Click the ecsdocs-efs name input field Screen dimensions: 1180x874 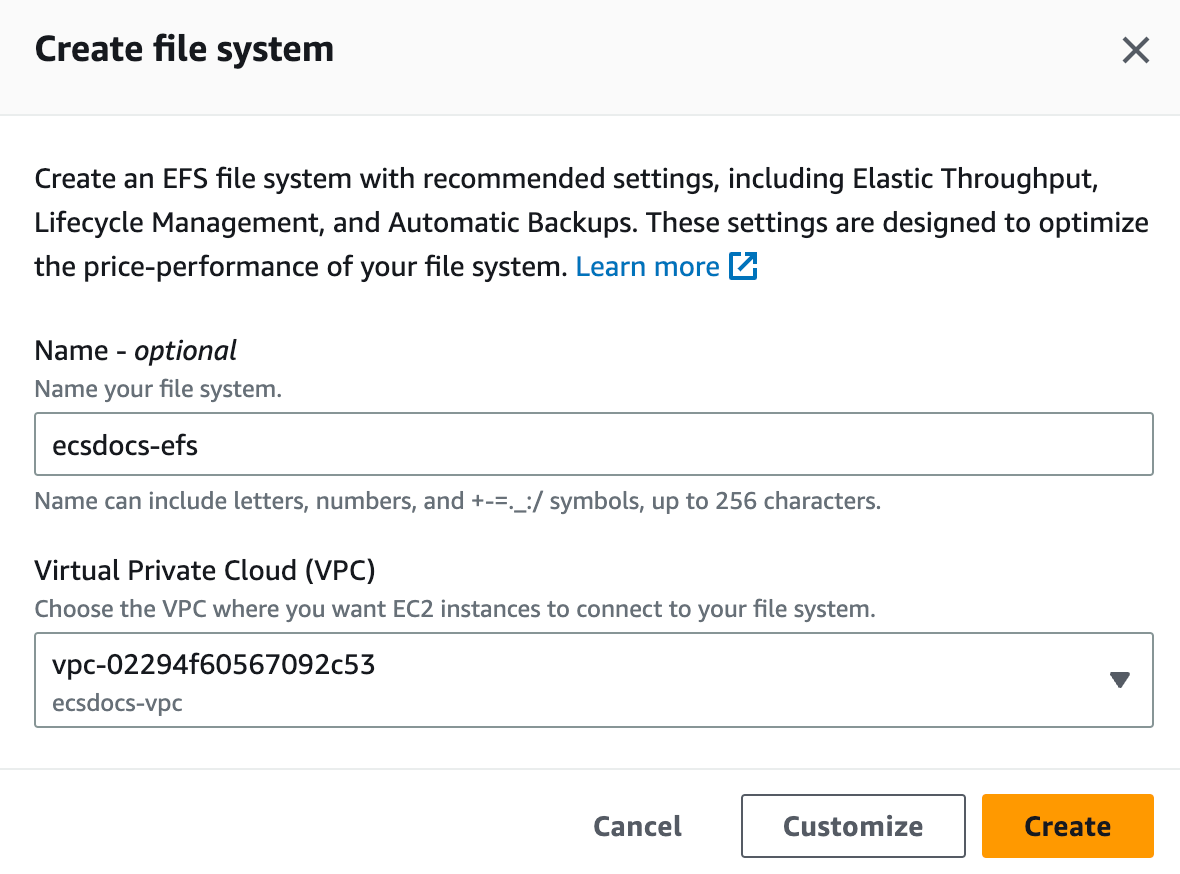(593, 444)
